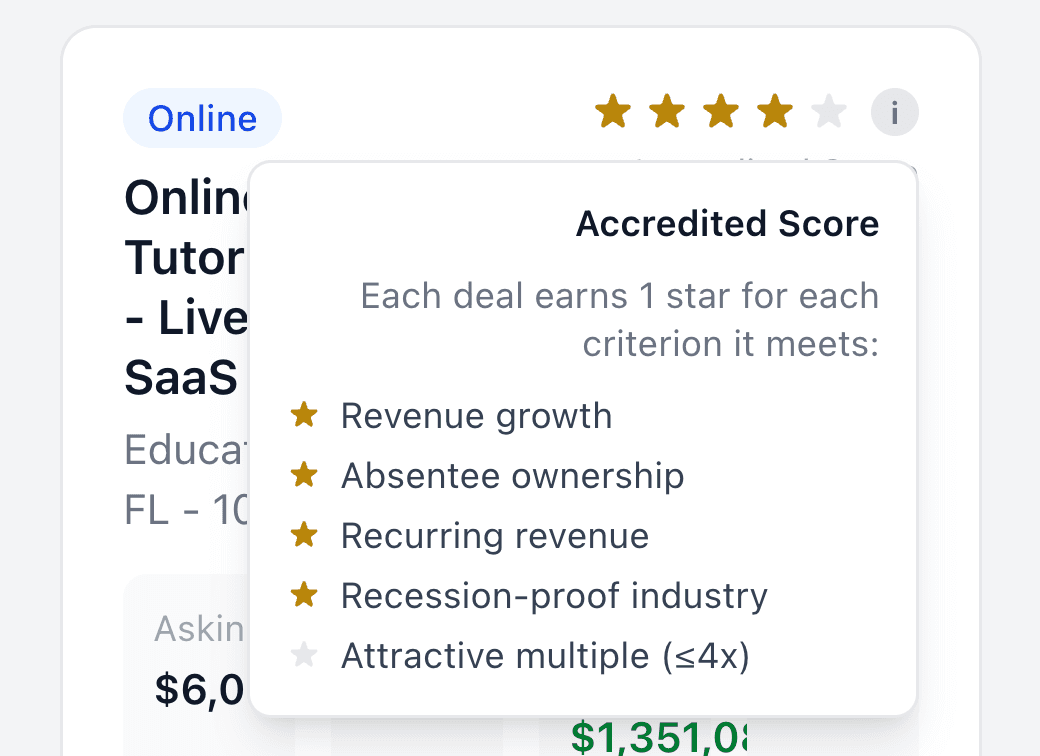This screenshot has height=756, width=1040.
Task: Click the star next to Recession-proof industry
Action: (x=305, y=595)
